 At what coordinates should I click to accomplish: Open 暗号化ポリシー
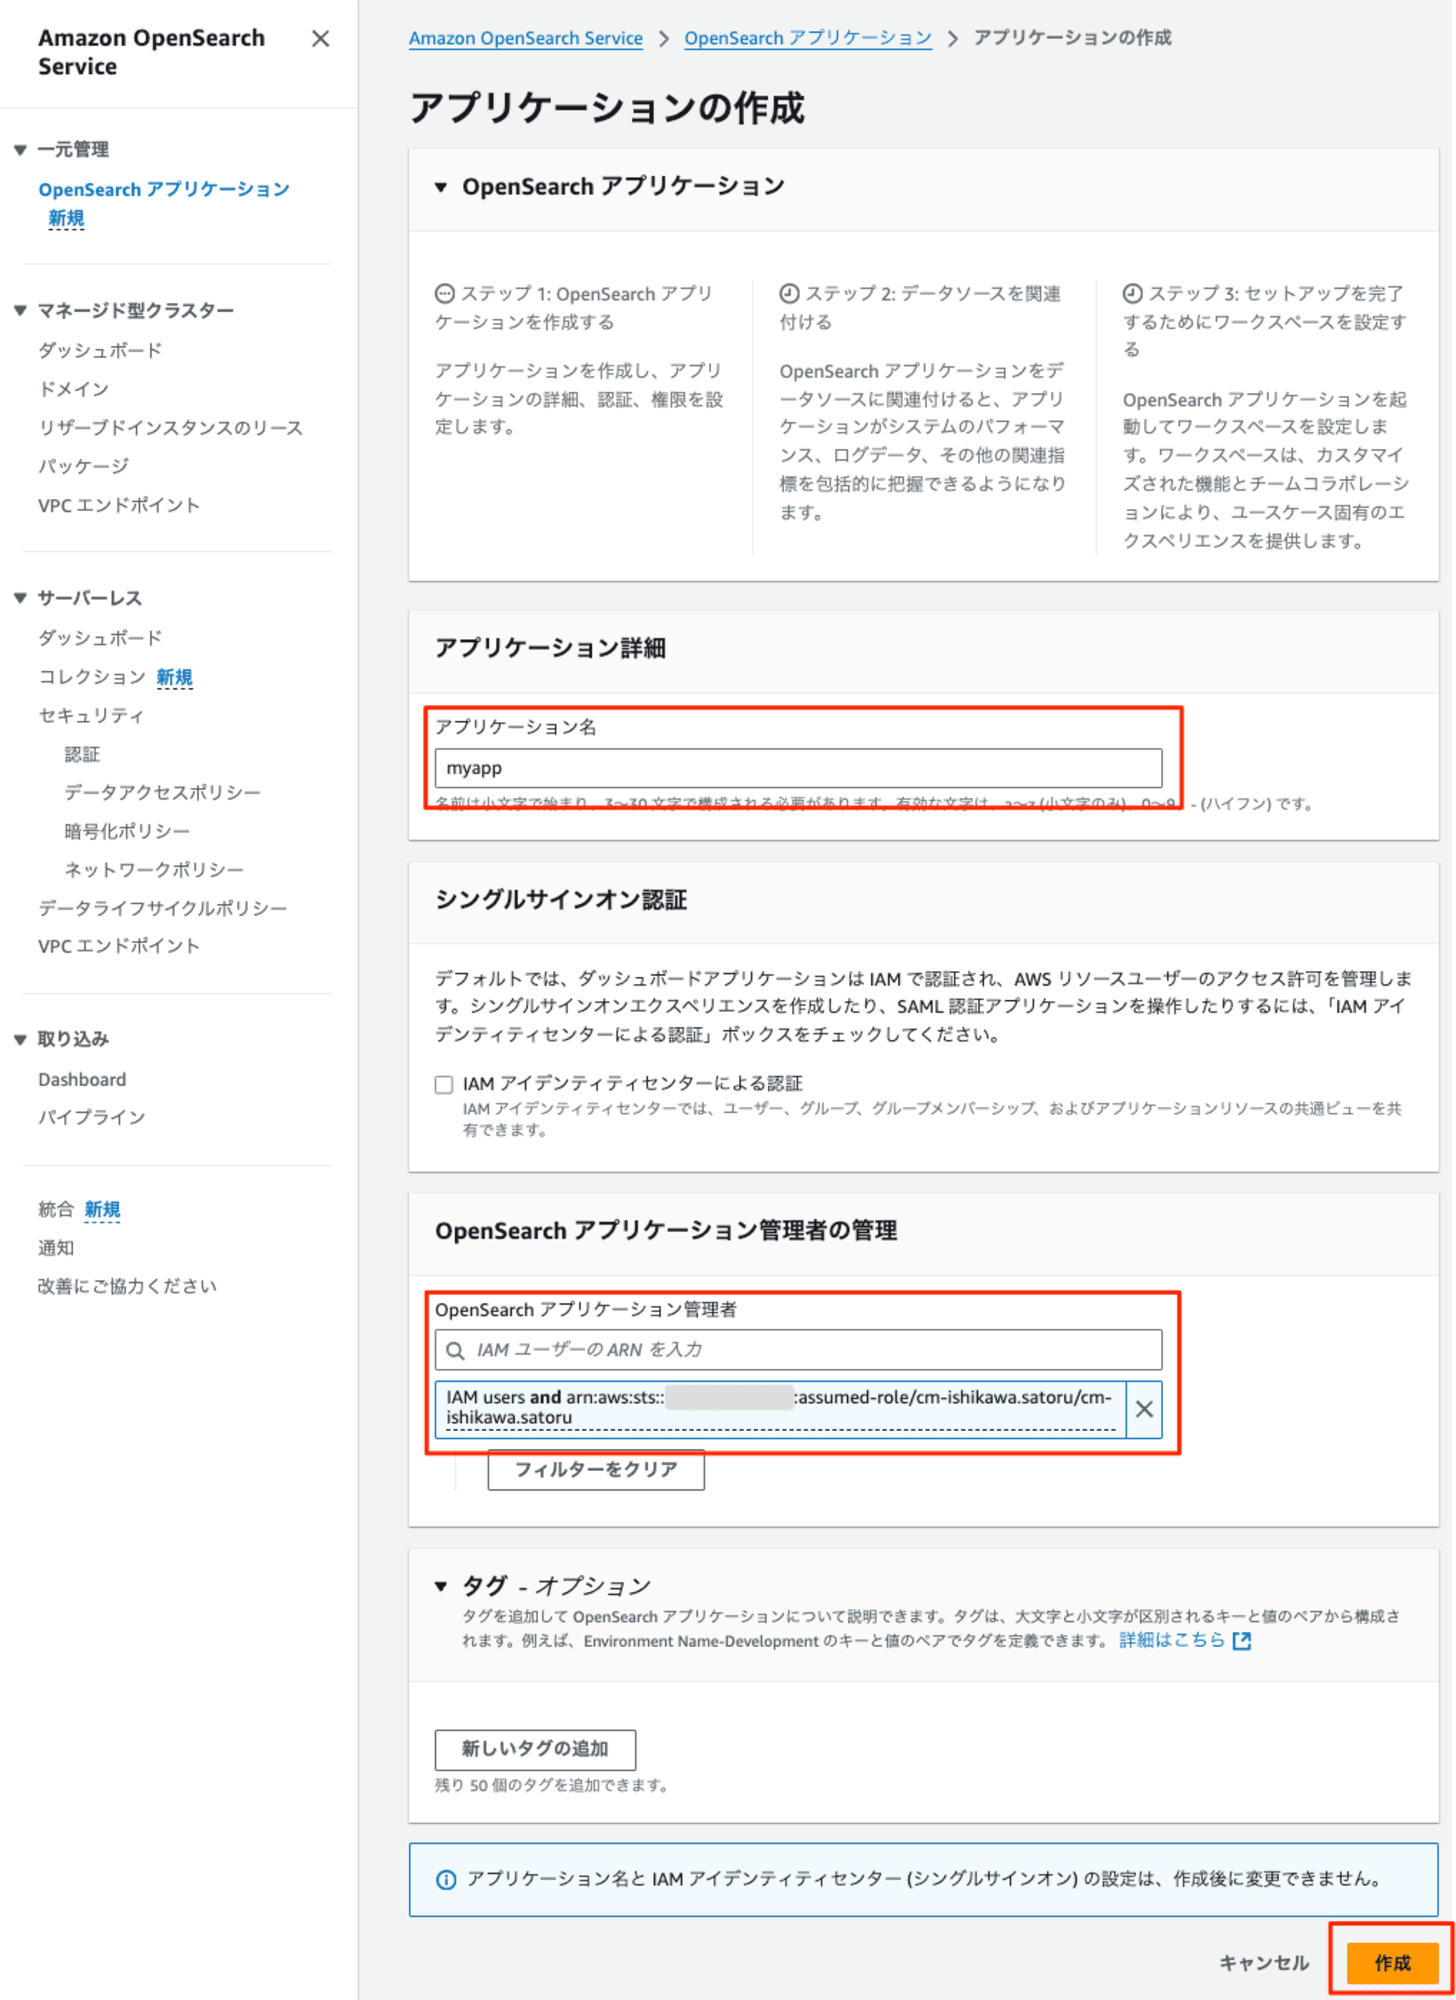pos(127,831)
